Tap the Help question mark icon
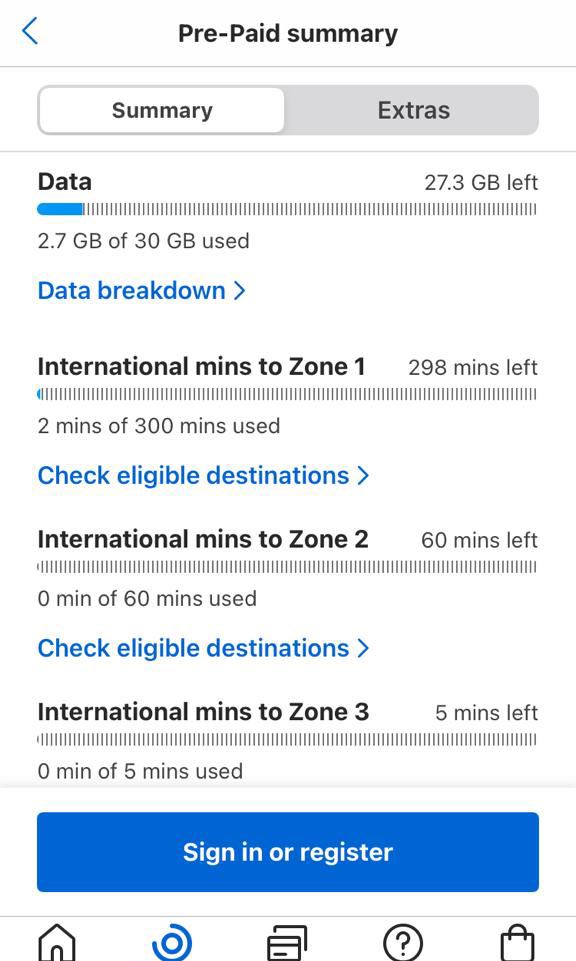576x961 pixels. click(x=402, y=941)
